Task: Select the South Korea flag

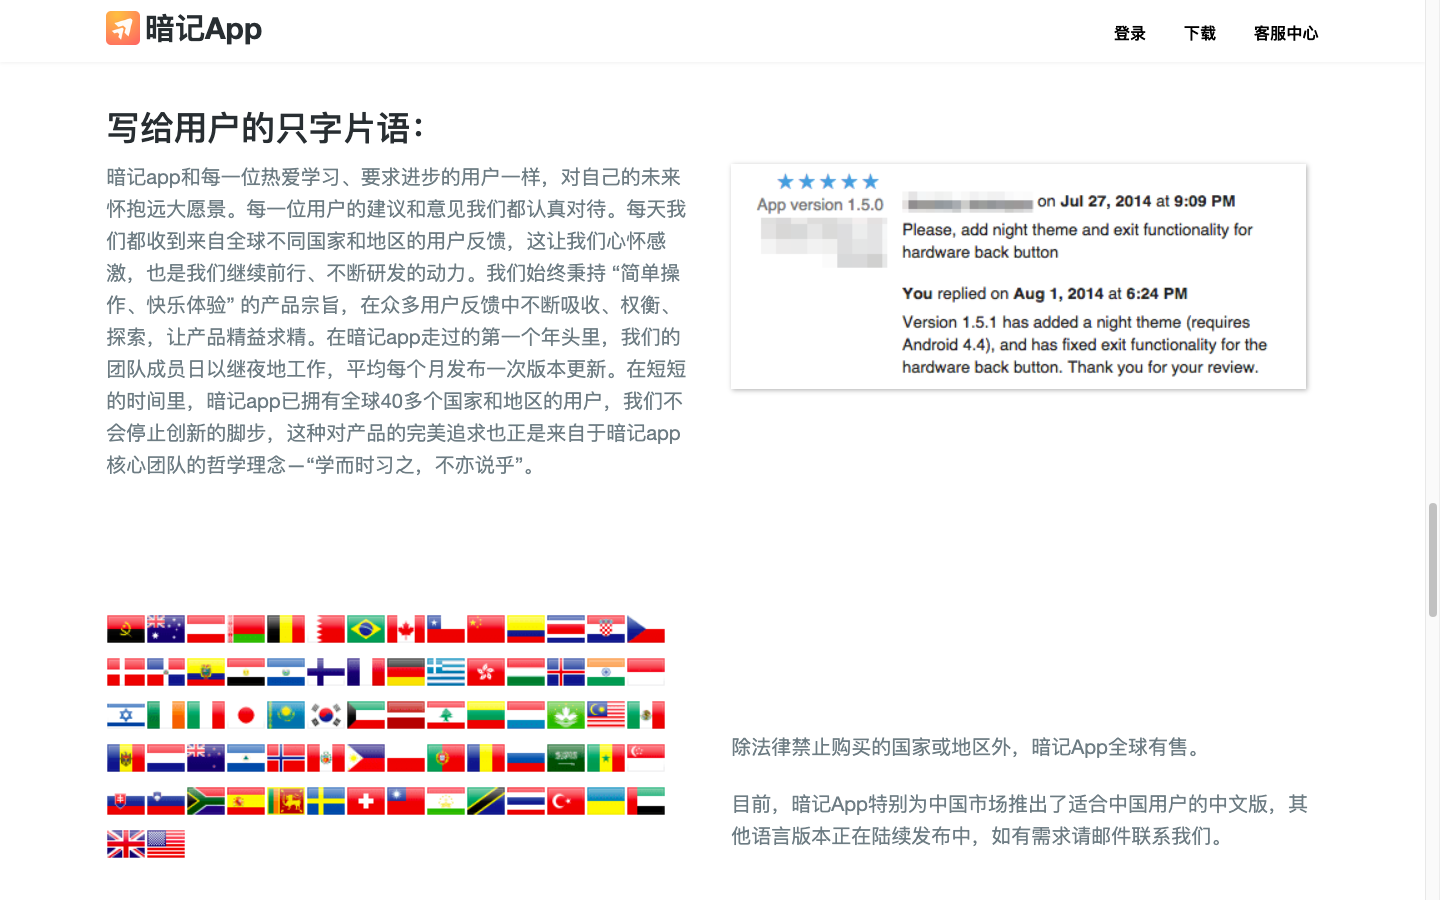Action: click(326, 715)
